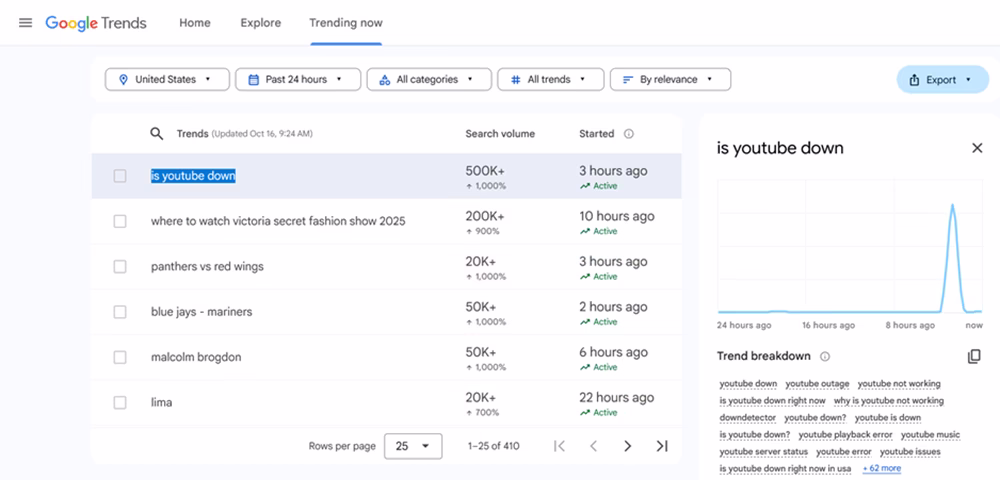Select the 'youtube outage' related query chip
Image resolution: width=1000 pixels, height=480 pixels.
[817, 384]
